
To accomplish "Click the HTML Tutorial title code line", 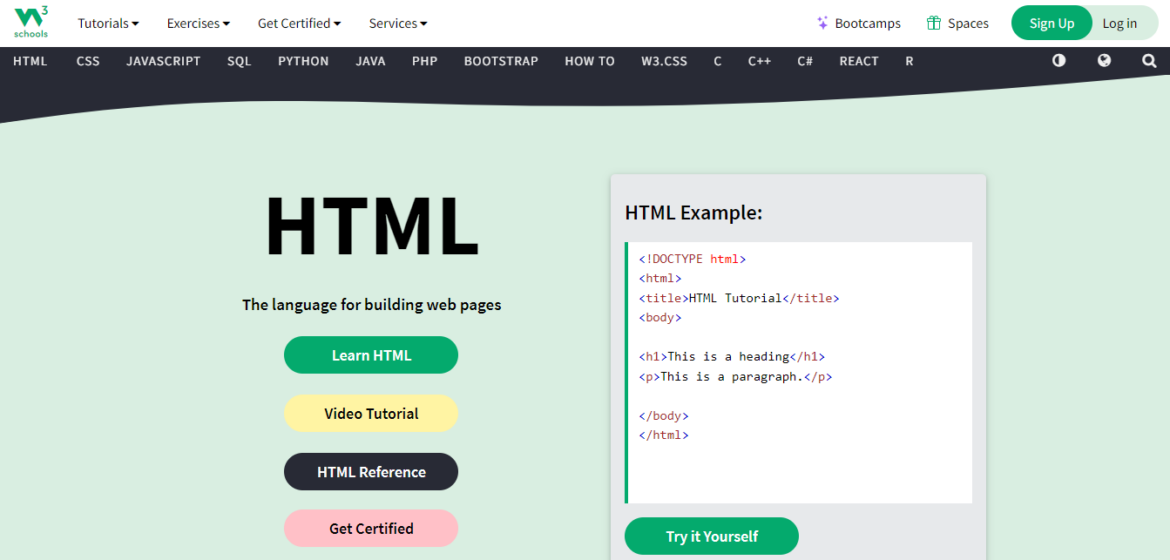I will (739, 298).
